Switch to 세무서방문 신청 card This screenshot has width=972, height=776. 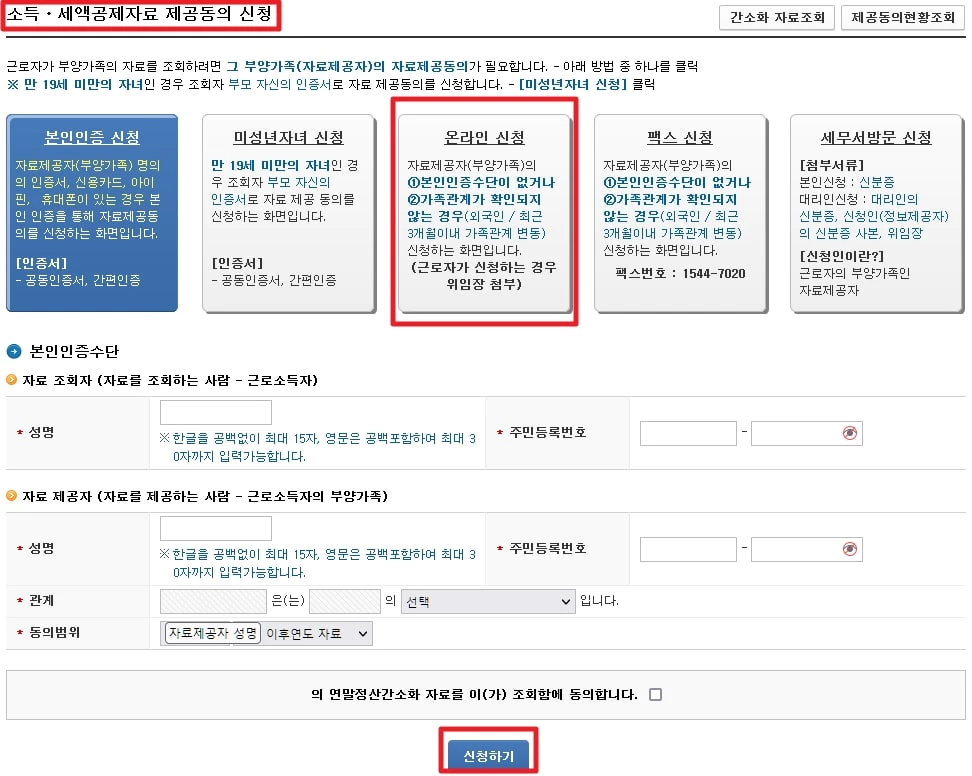[x=876, y=213]
